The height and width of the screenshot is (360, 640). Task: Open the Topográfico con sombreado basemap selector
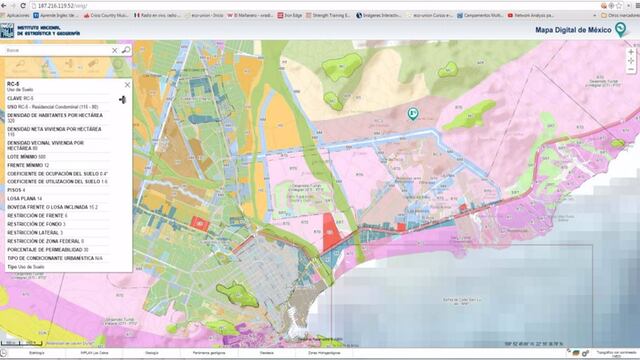[x=616, y=353]
